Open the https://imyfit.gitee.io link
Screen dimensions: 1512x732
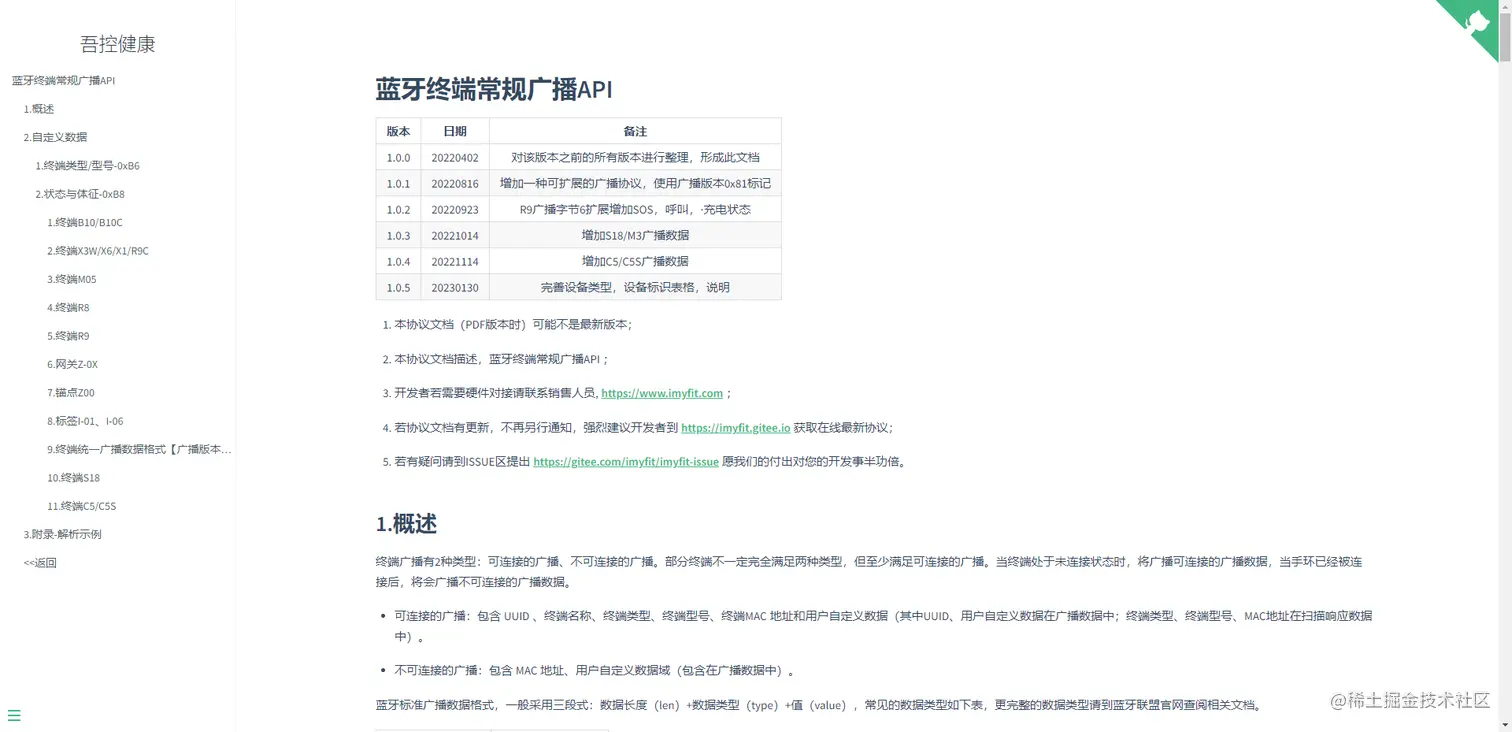736,427
